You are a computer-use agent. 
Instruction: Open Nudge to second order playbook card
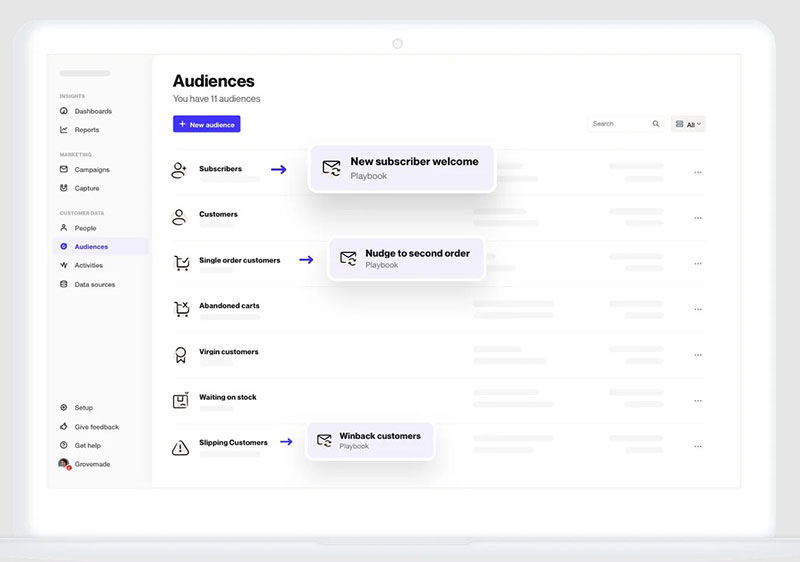tap(406, 259)
